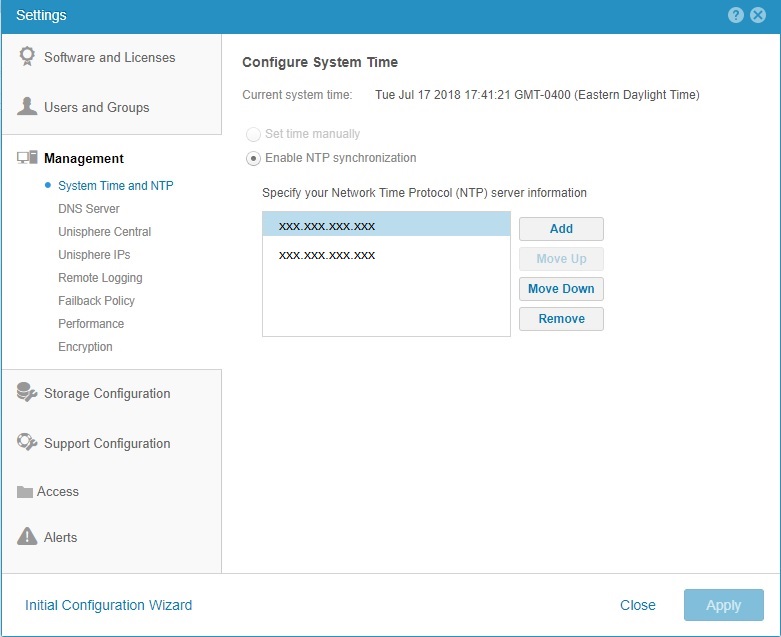Click the Access folder icon
Viewport: 781px width, 637px height.
pyautogui.click(x=26, y=492)
